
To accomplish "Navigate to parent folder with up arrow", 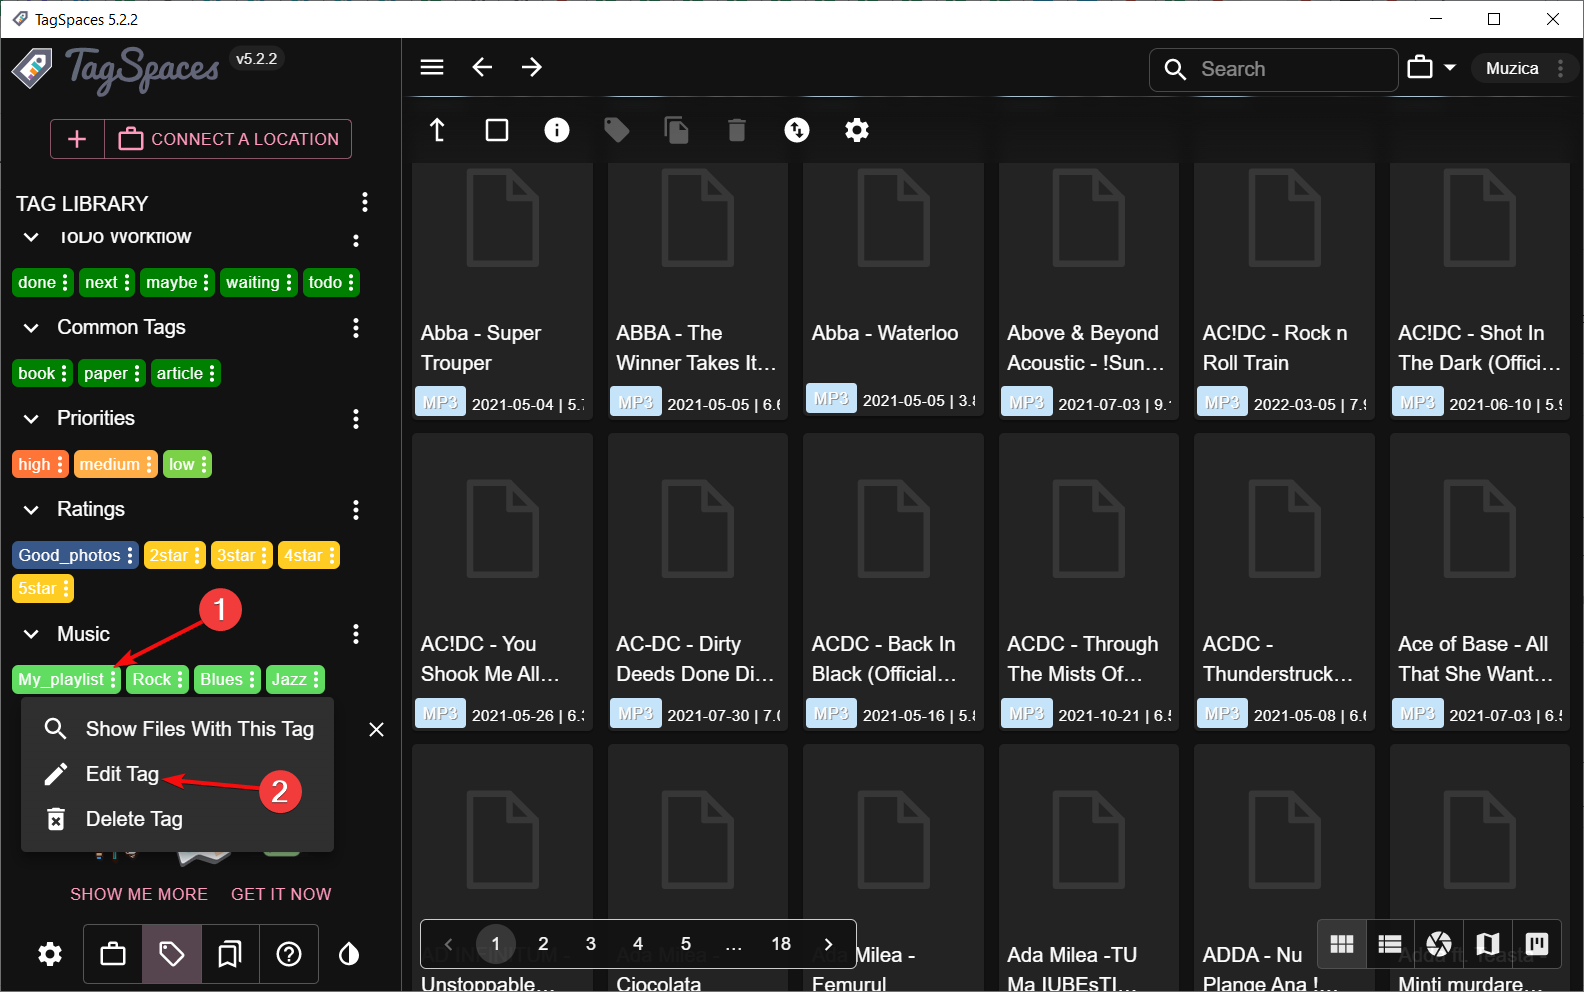I will (x=437, y=130).
